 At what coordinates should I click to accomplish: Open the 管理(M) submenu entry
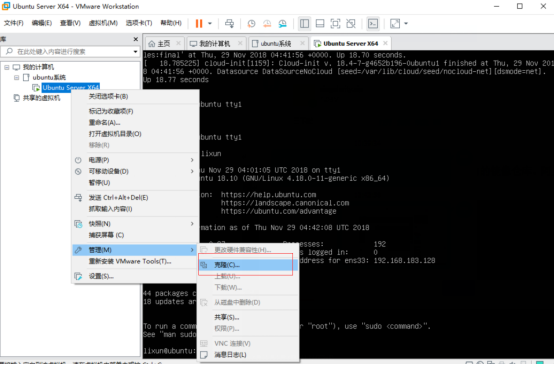pyautogui.click(x=135, y=250)
